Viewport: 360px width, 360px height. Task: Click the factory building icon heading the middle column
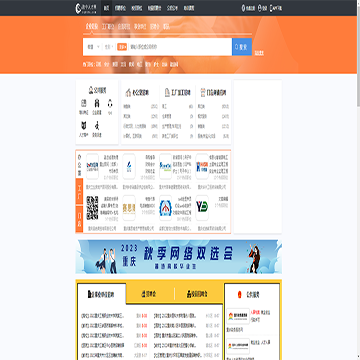167,93
